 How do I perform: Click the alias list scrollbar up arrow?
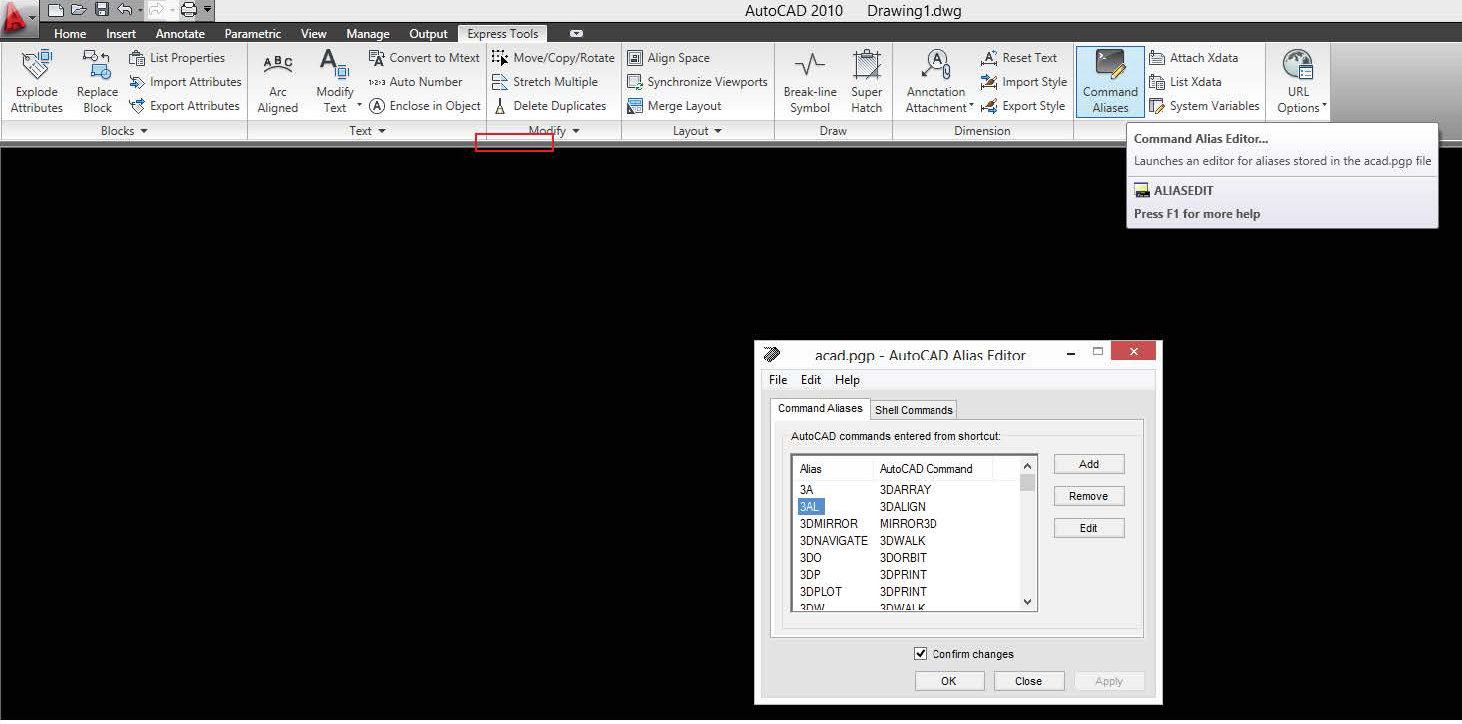point(1027,466)
